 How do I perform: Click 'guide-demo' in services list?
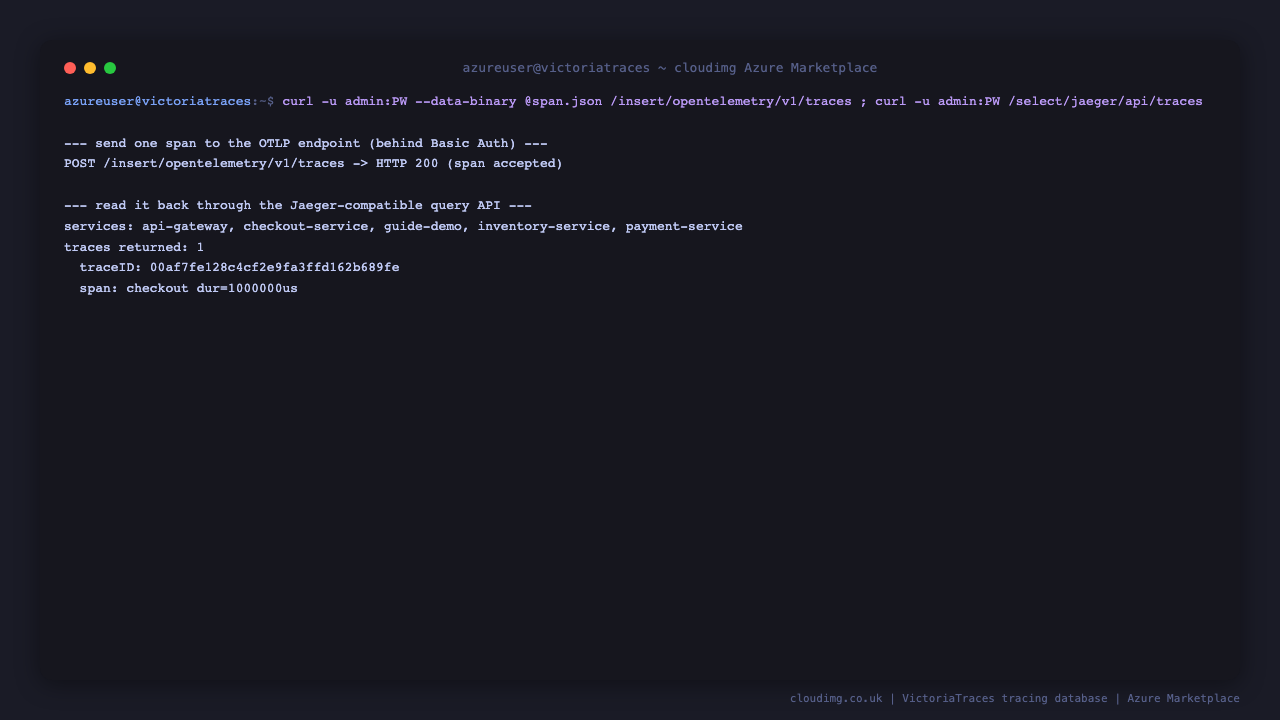point(423,226)
